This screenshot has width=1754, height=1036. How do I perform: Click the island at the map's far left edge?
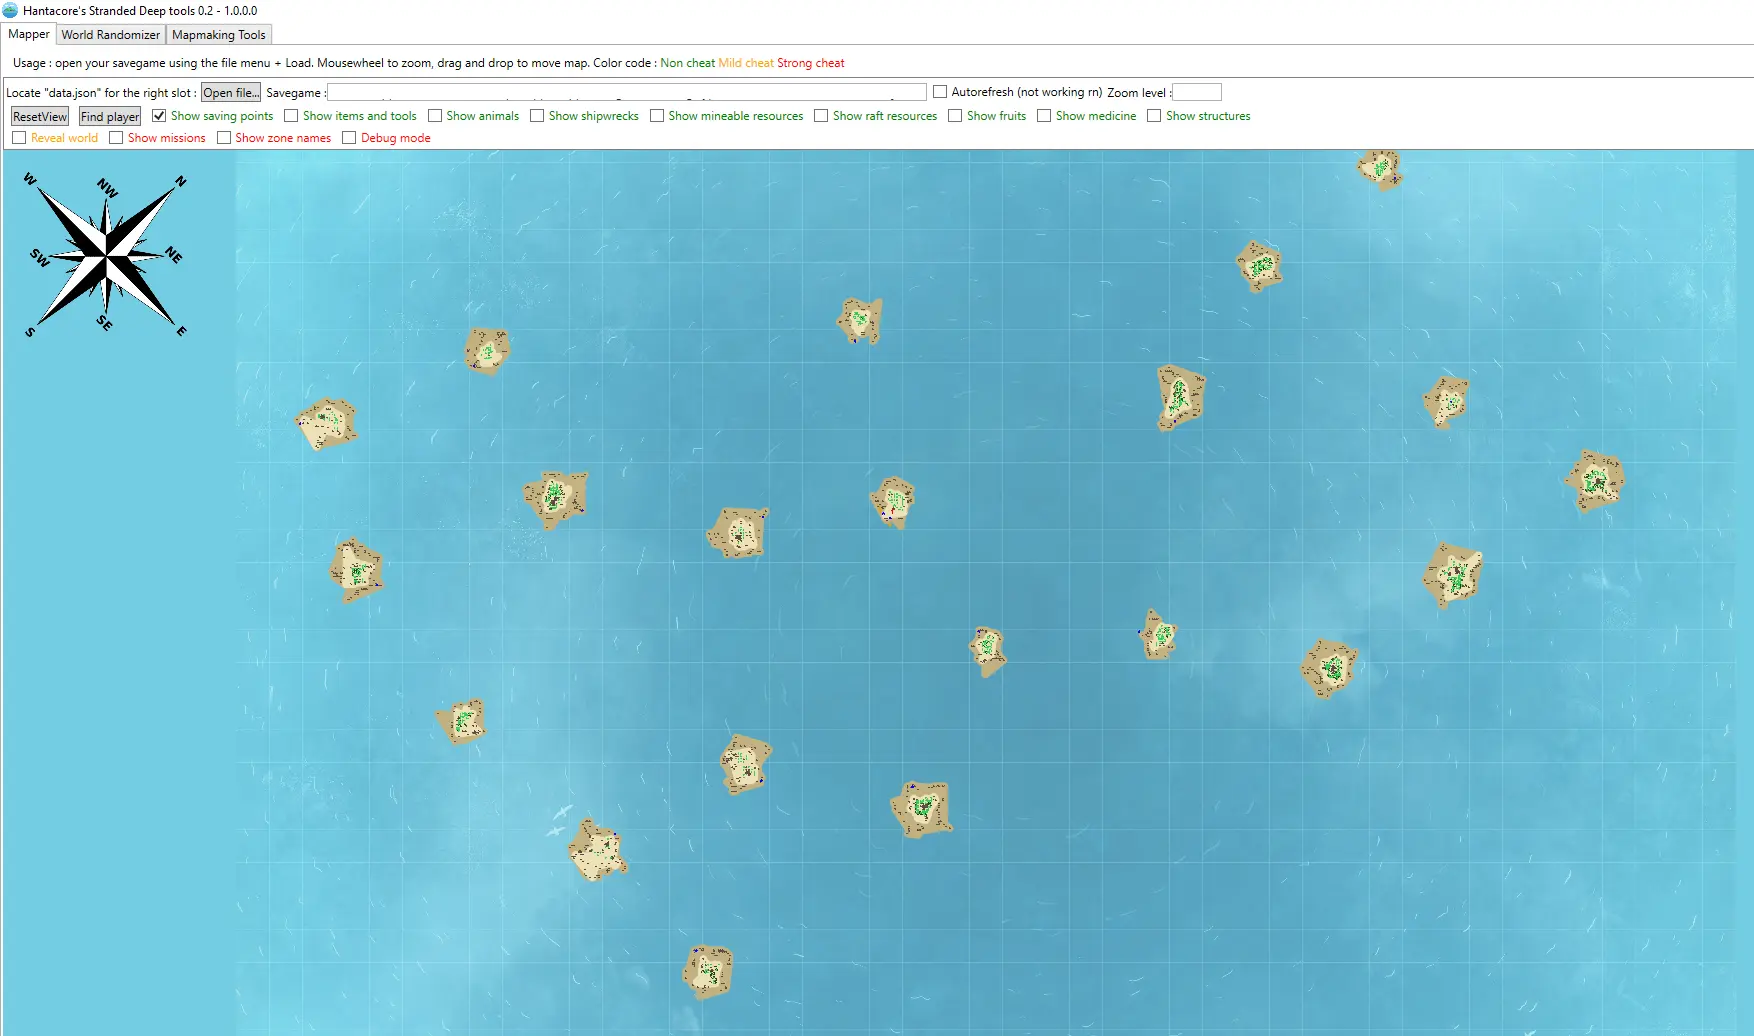click(x=327, y=424)
